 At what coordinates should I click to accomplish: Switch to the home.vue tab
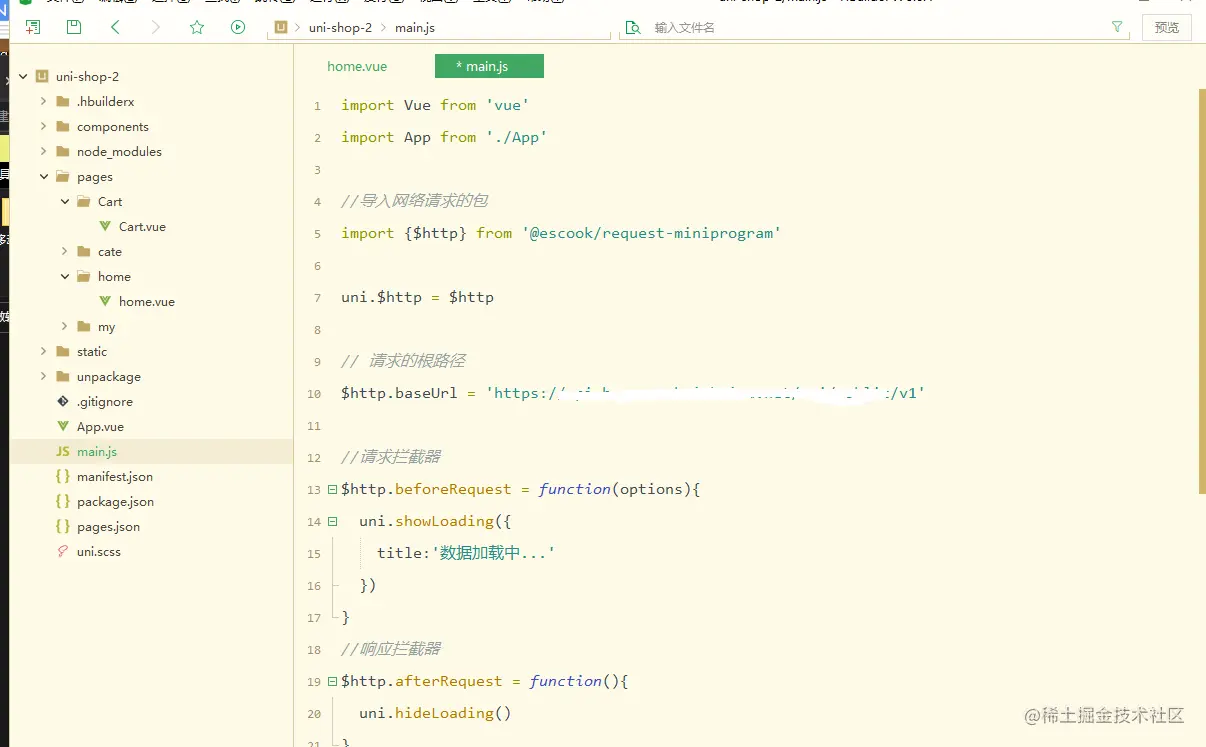357,66
